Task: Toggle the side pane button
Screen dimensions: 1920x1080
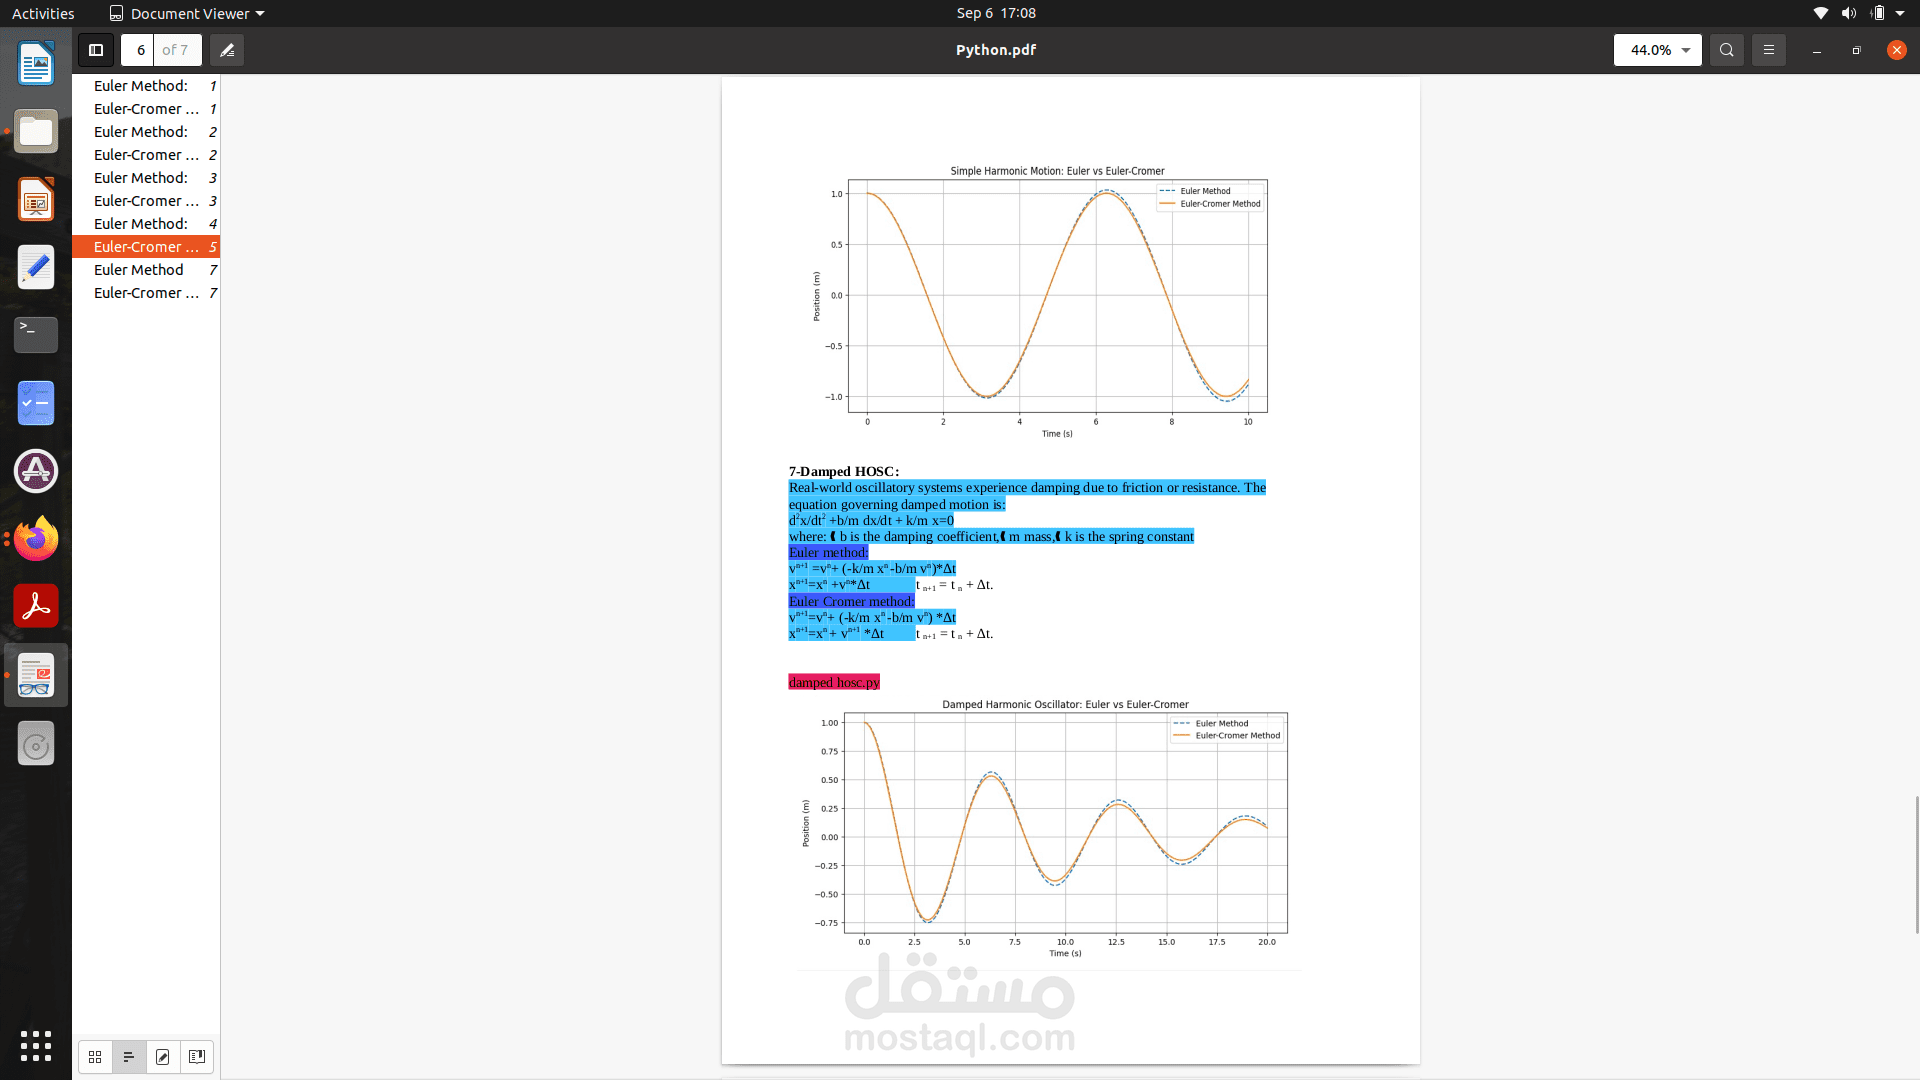Action: pyautogui.click(x=96, y=50)
